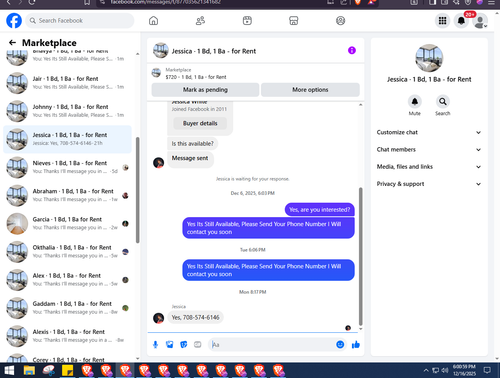The image size is (500, 378).
Task: Click the message text input field
Action: (273, 344)
